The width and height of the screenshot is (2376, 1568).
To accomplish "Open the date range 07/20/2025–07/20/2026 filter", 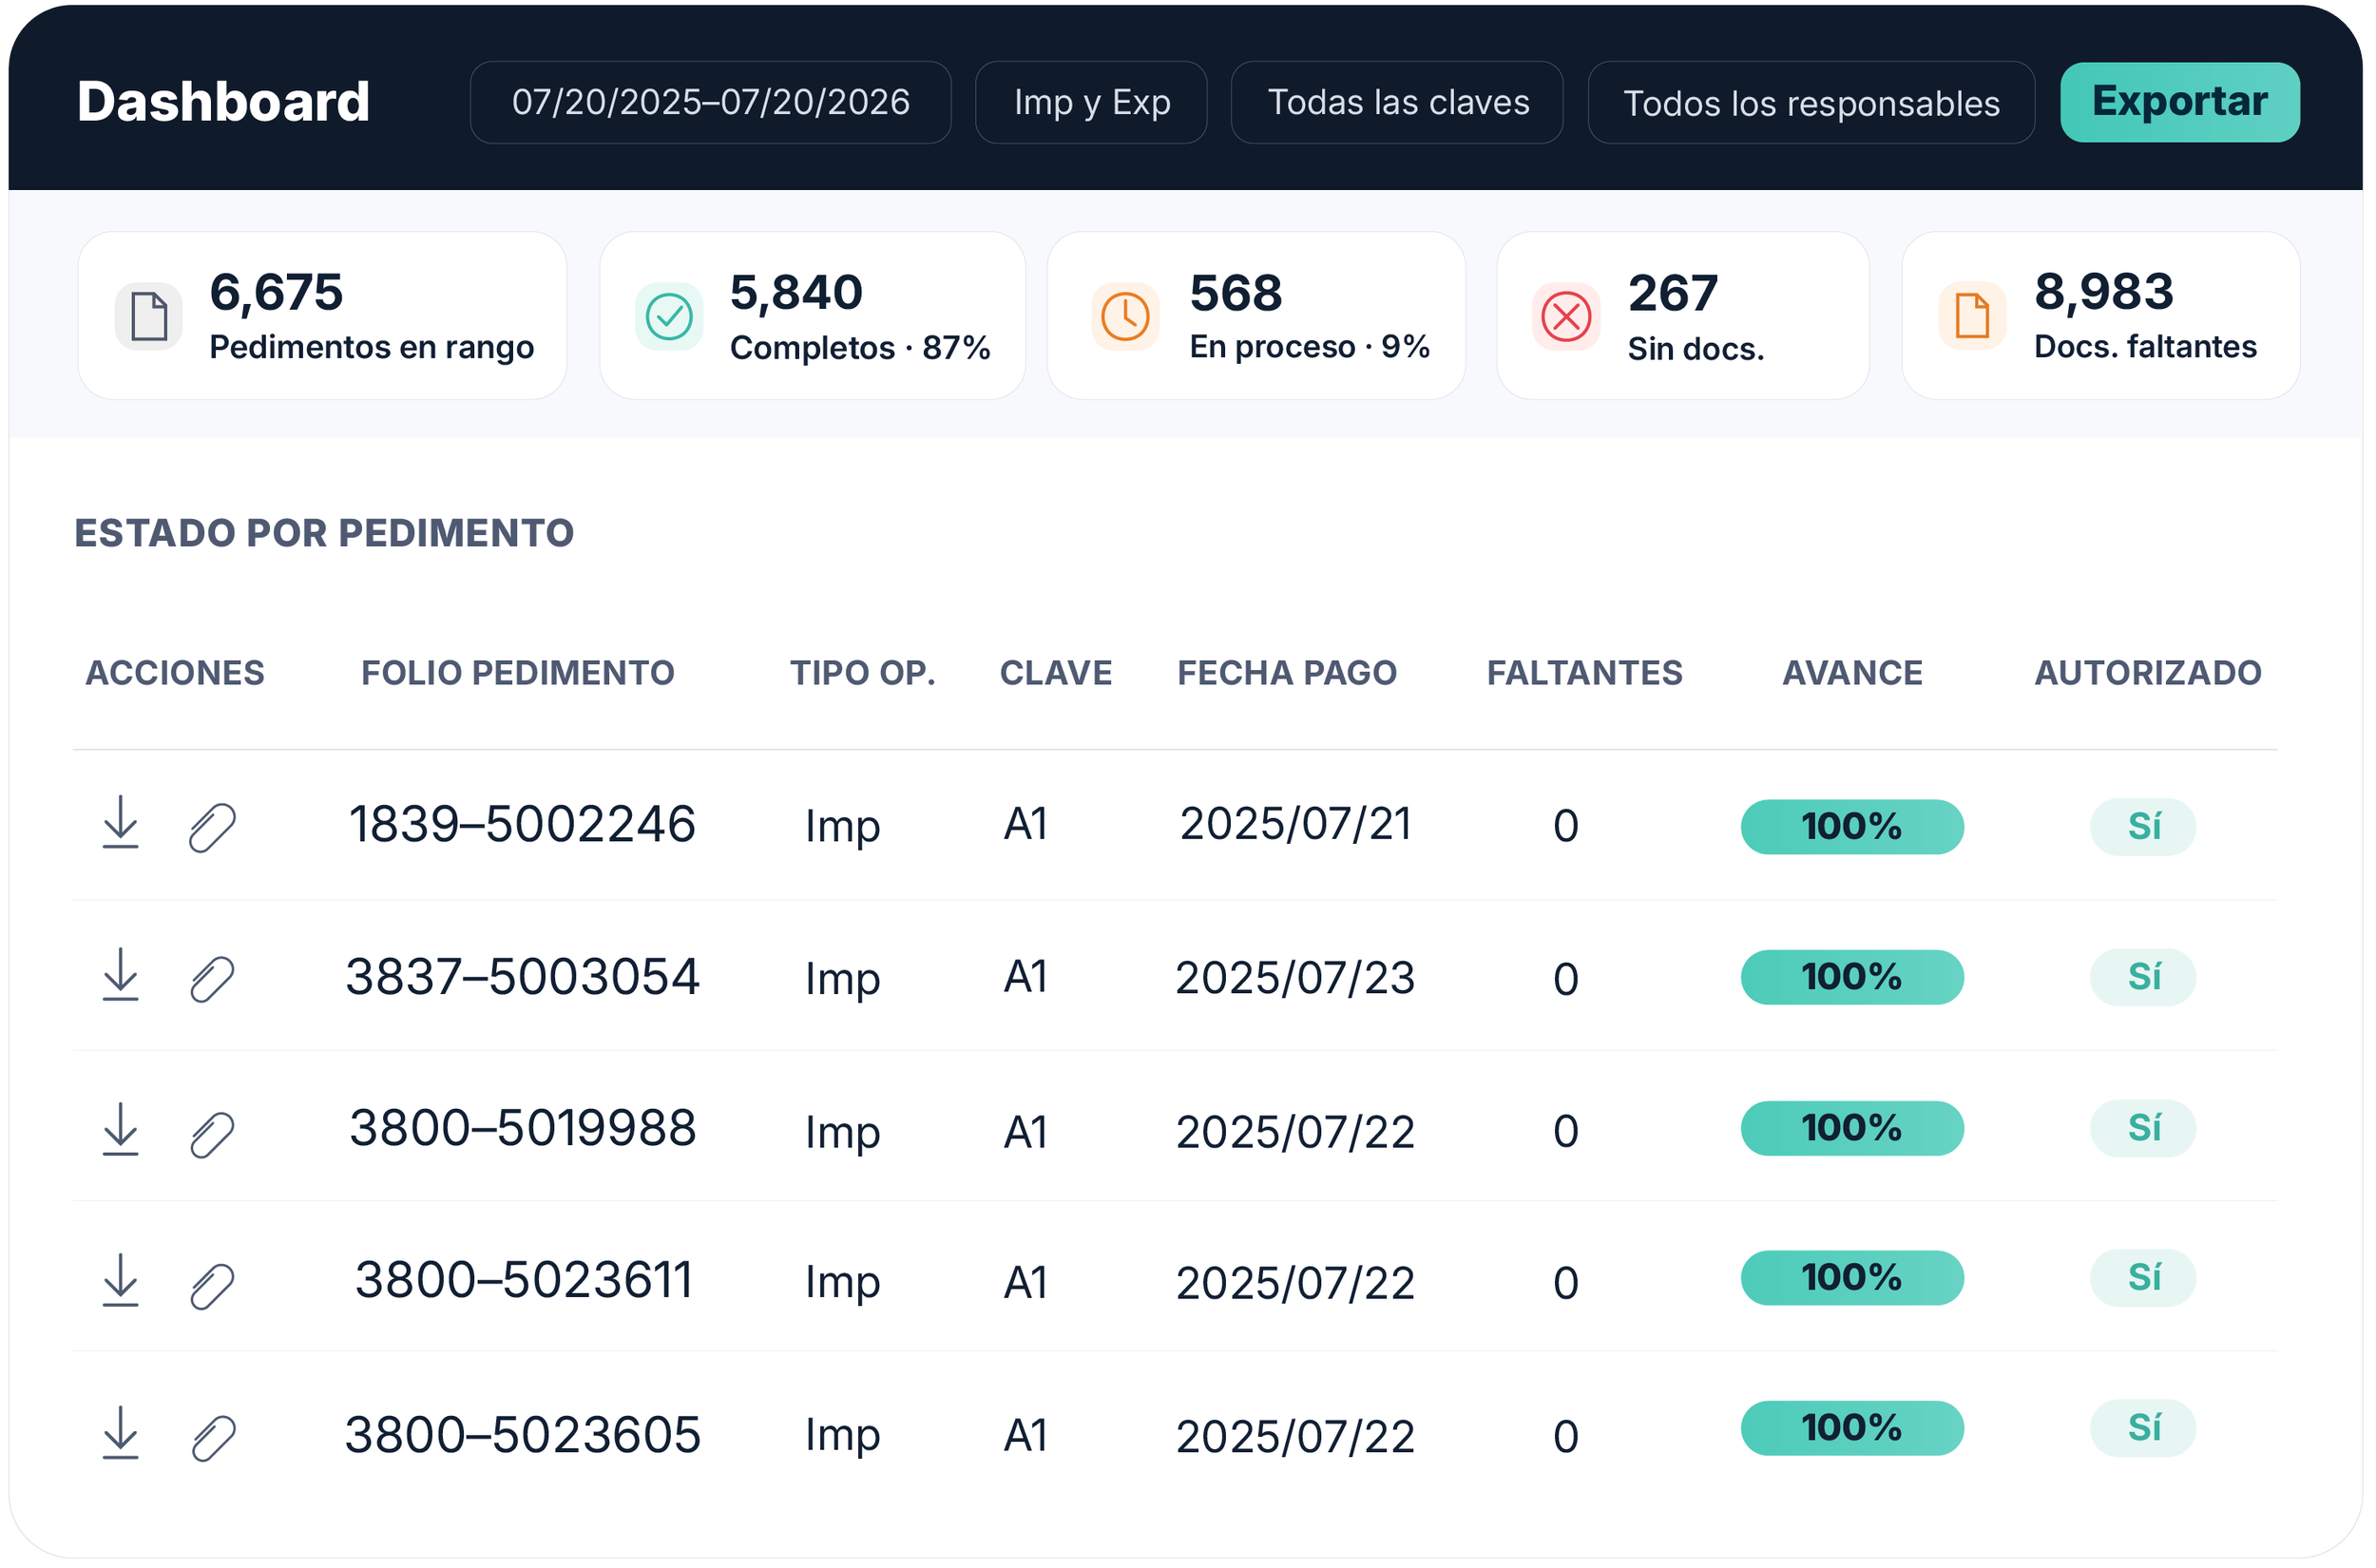I will coord(711,102).
